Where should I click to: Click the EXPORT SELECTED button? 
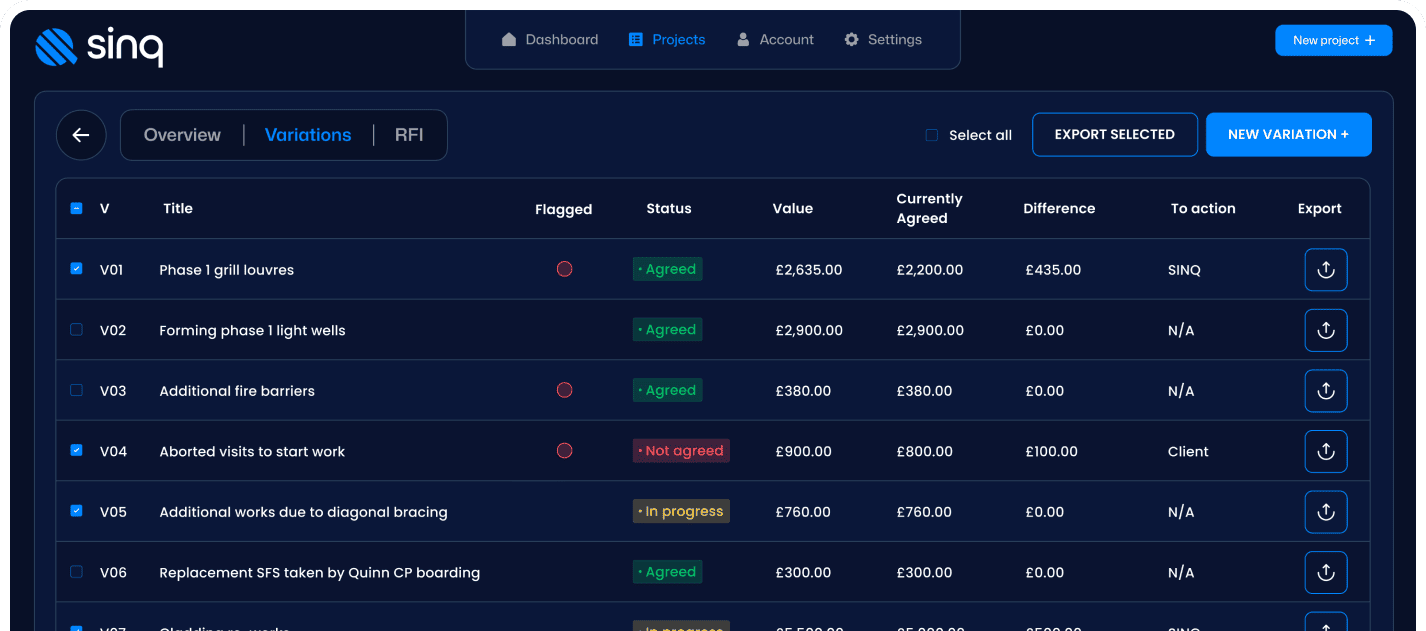point(1115,135)
